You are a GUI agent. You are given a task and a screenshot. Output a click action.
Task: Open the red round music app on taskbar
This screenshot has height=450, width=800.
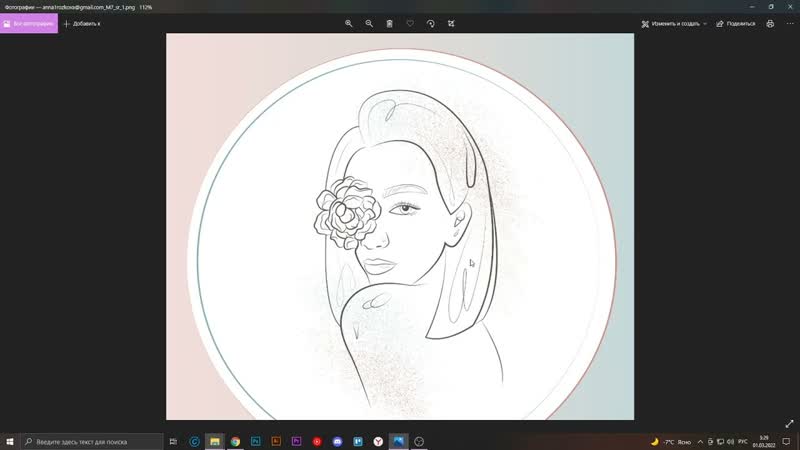(317, 441)
